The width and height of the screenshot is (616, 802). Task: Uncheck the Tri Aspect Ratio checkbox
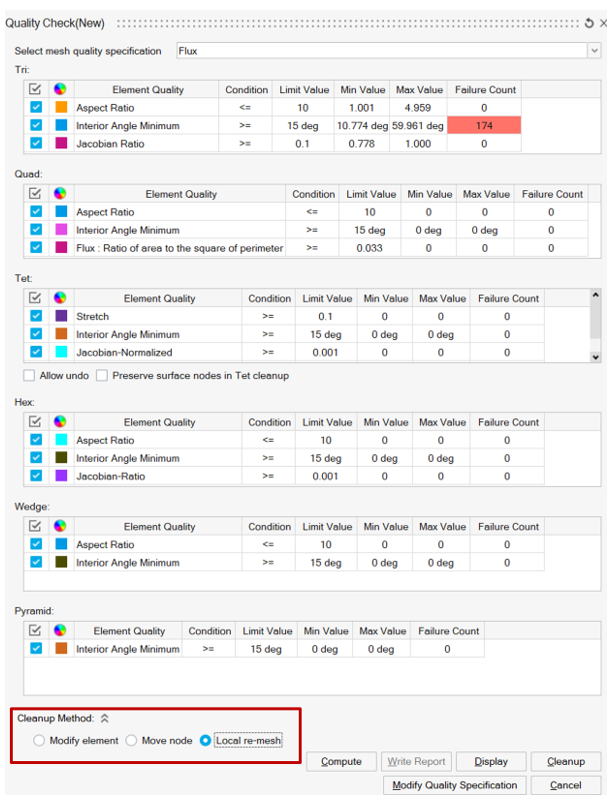click(36, 108)
